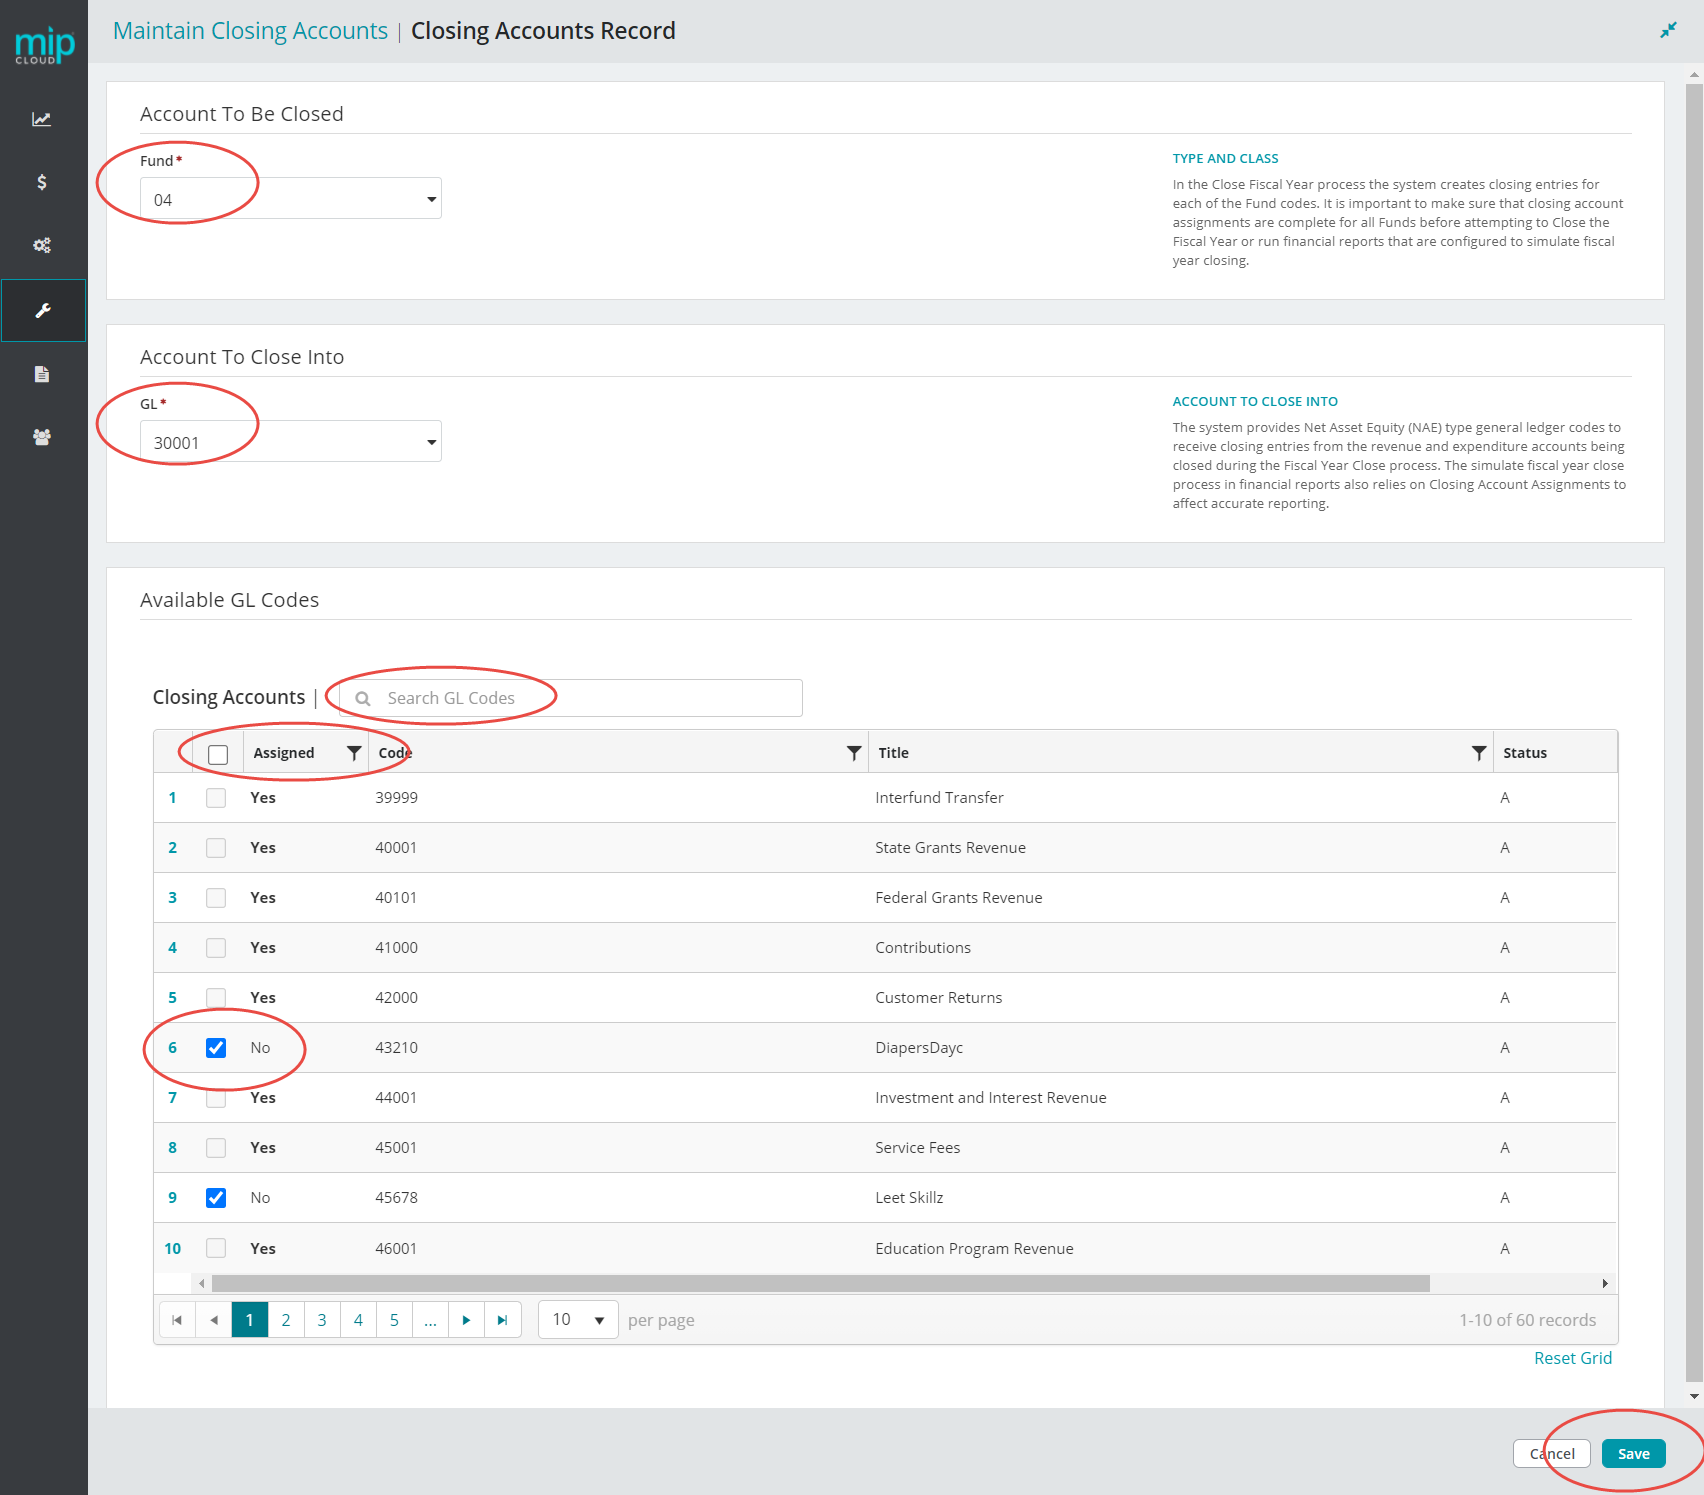This screenshot has width=1704, height=1495.
Task: Navigate to Maintain Closing Accounts breadcrumb
Action: tap(250, 30)
